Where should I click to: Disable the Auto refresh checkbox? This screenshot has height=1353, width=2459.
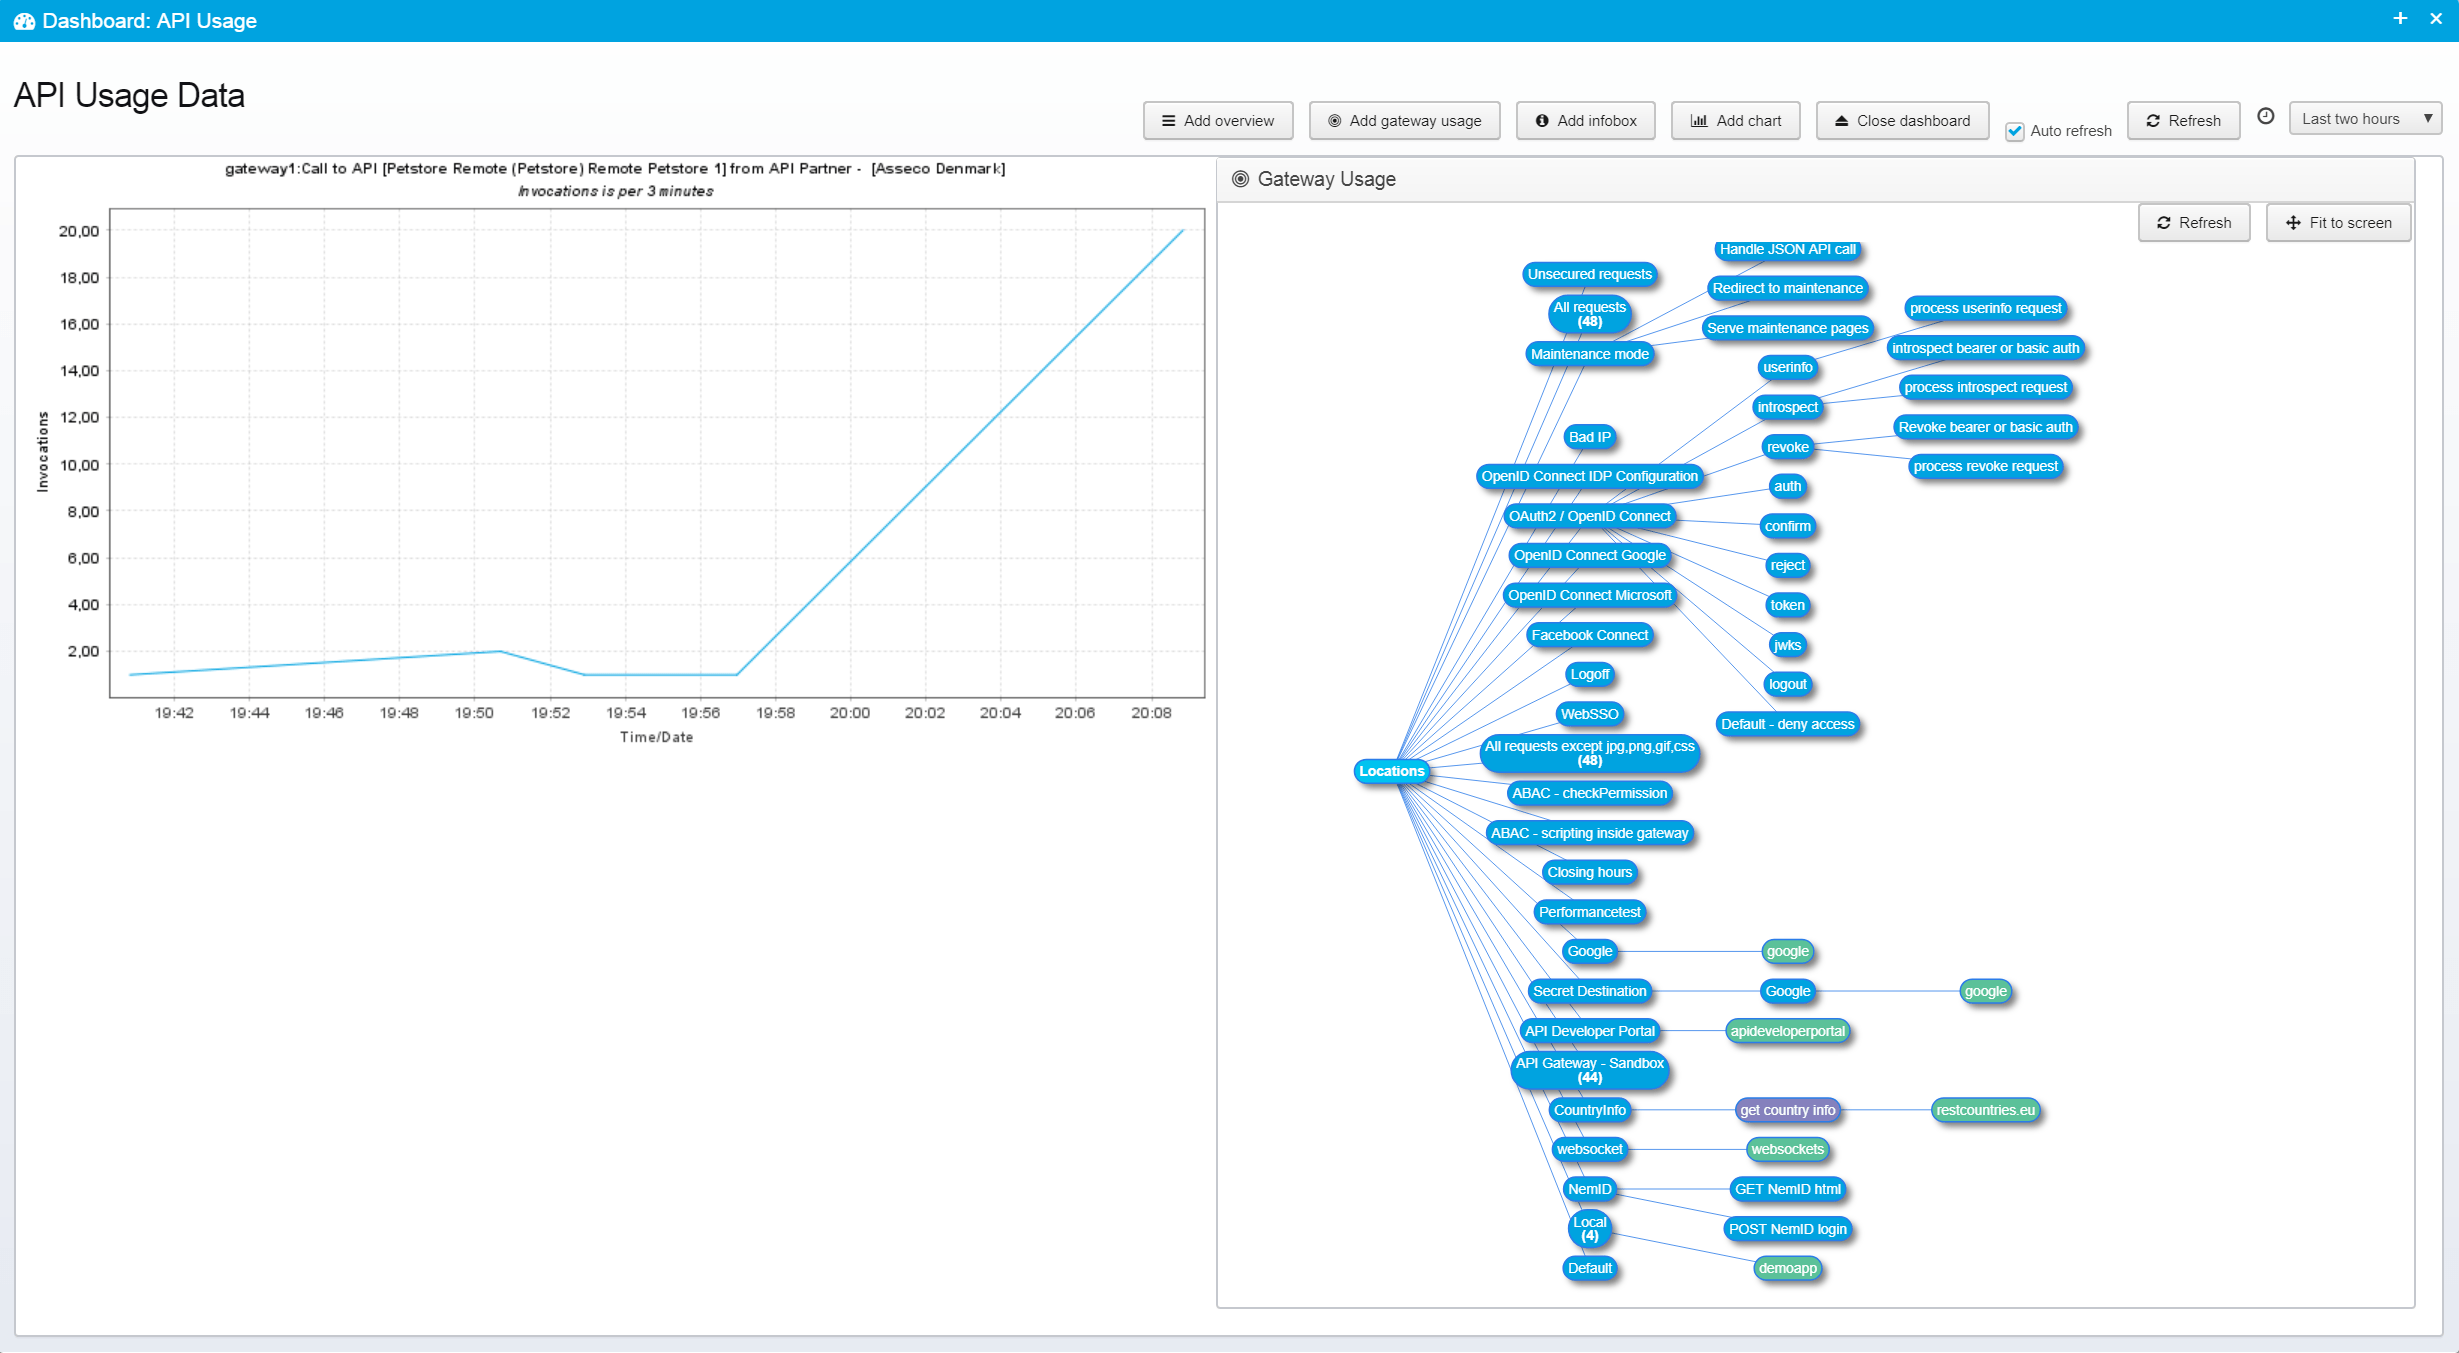pyautogui.click(x=2015, y=131)
